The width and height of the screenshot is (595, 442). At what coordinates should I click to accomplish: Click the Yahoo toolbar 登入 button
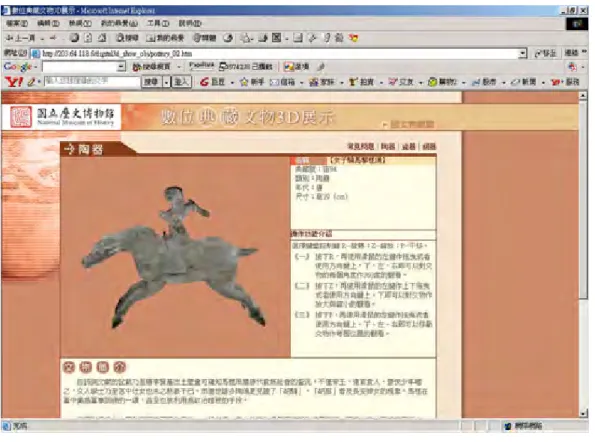coord(181,82)
